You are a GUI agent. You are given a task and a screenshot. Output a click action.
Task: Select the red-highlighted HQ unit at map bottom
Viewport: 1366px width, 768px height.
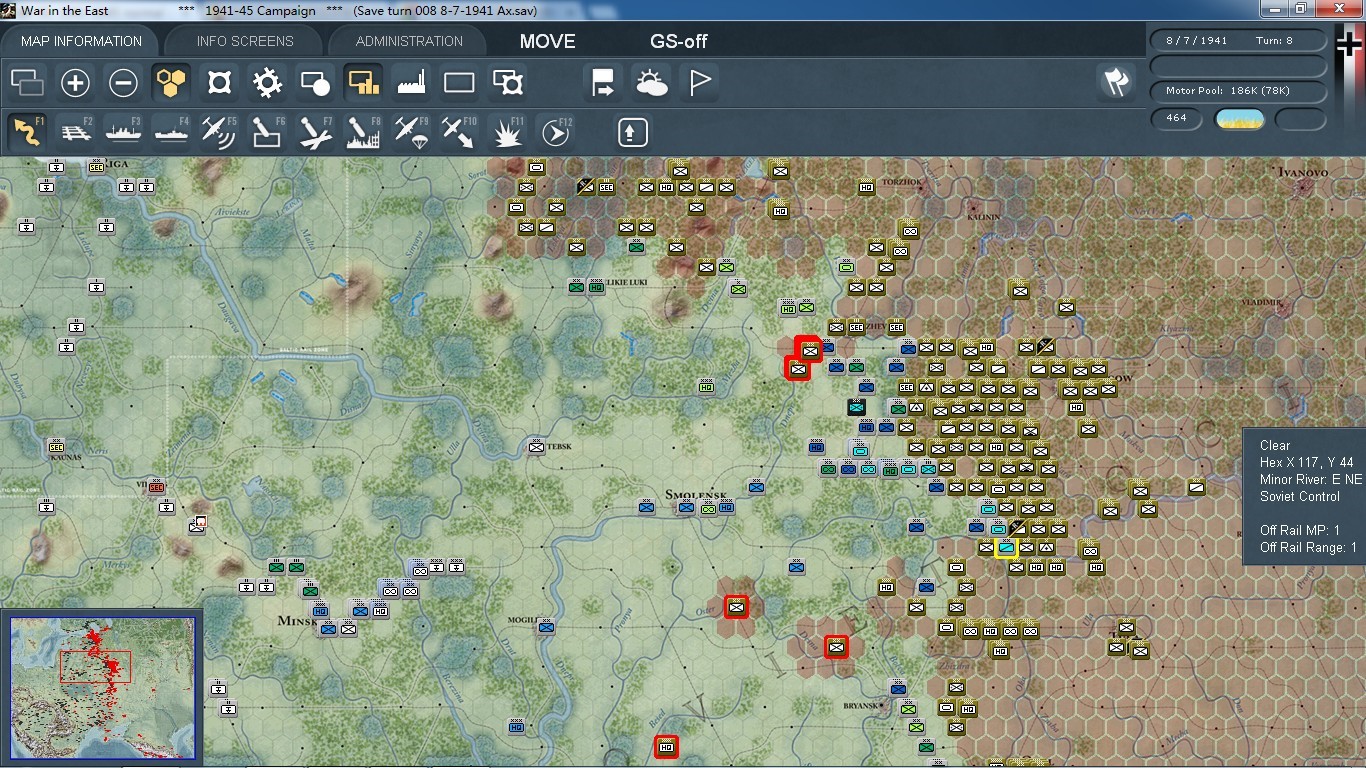coord(667,746)
